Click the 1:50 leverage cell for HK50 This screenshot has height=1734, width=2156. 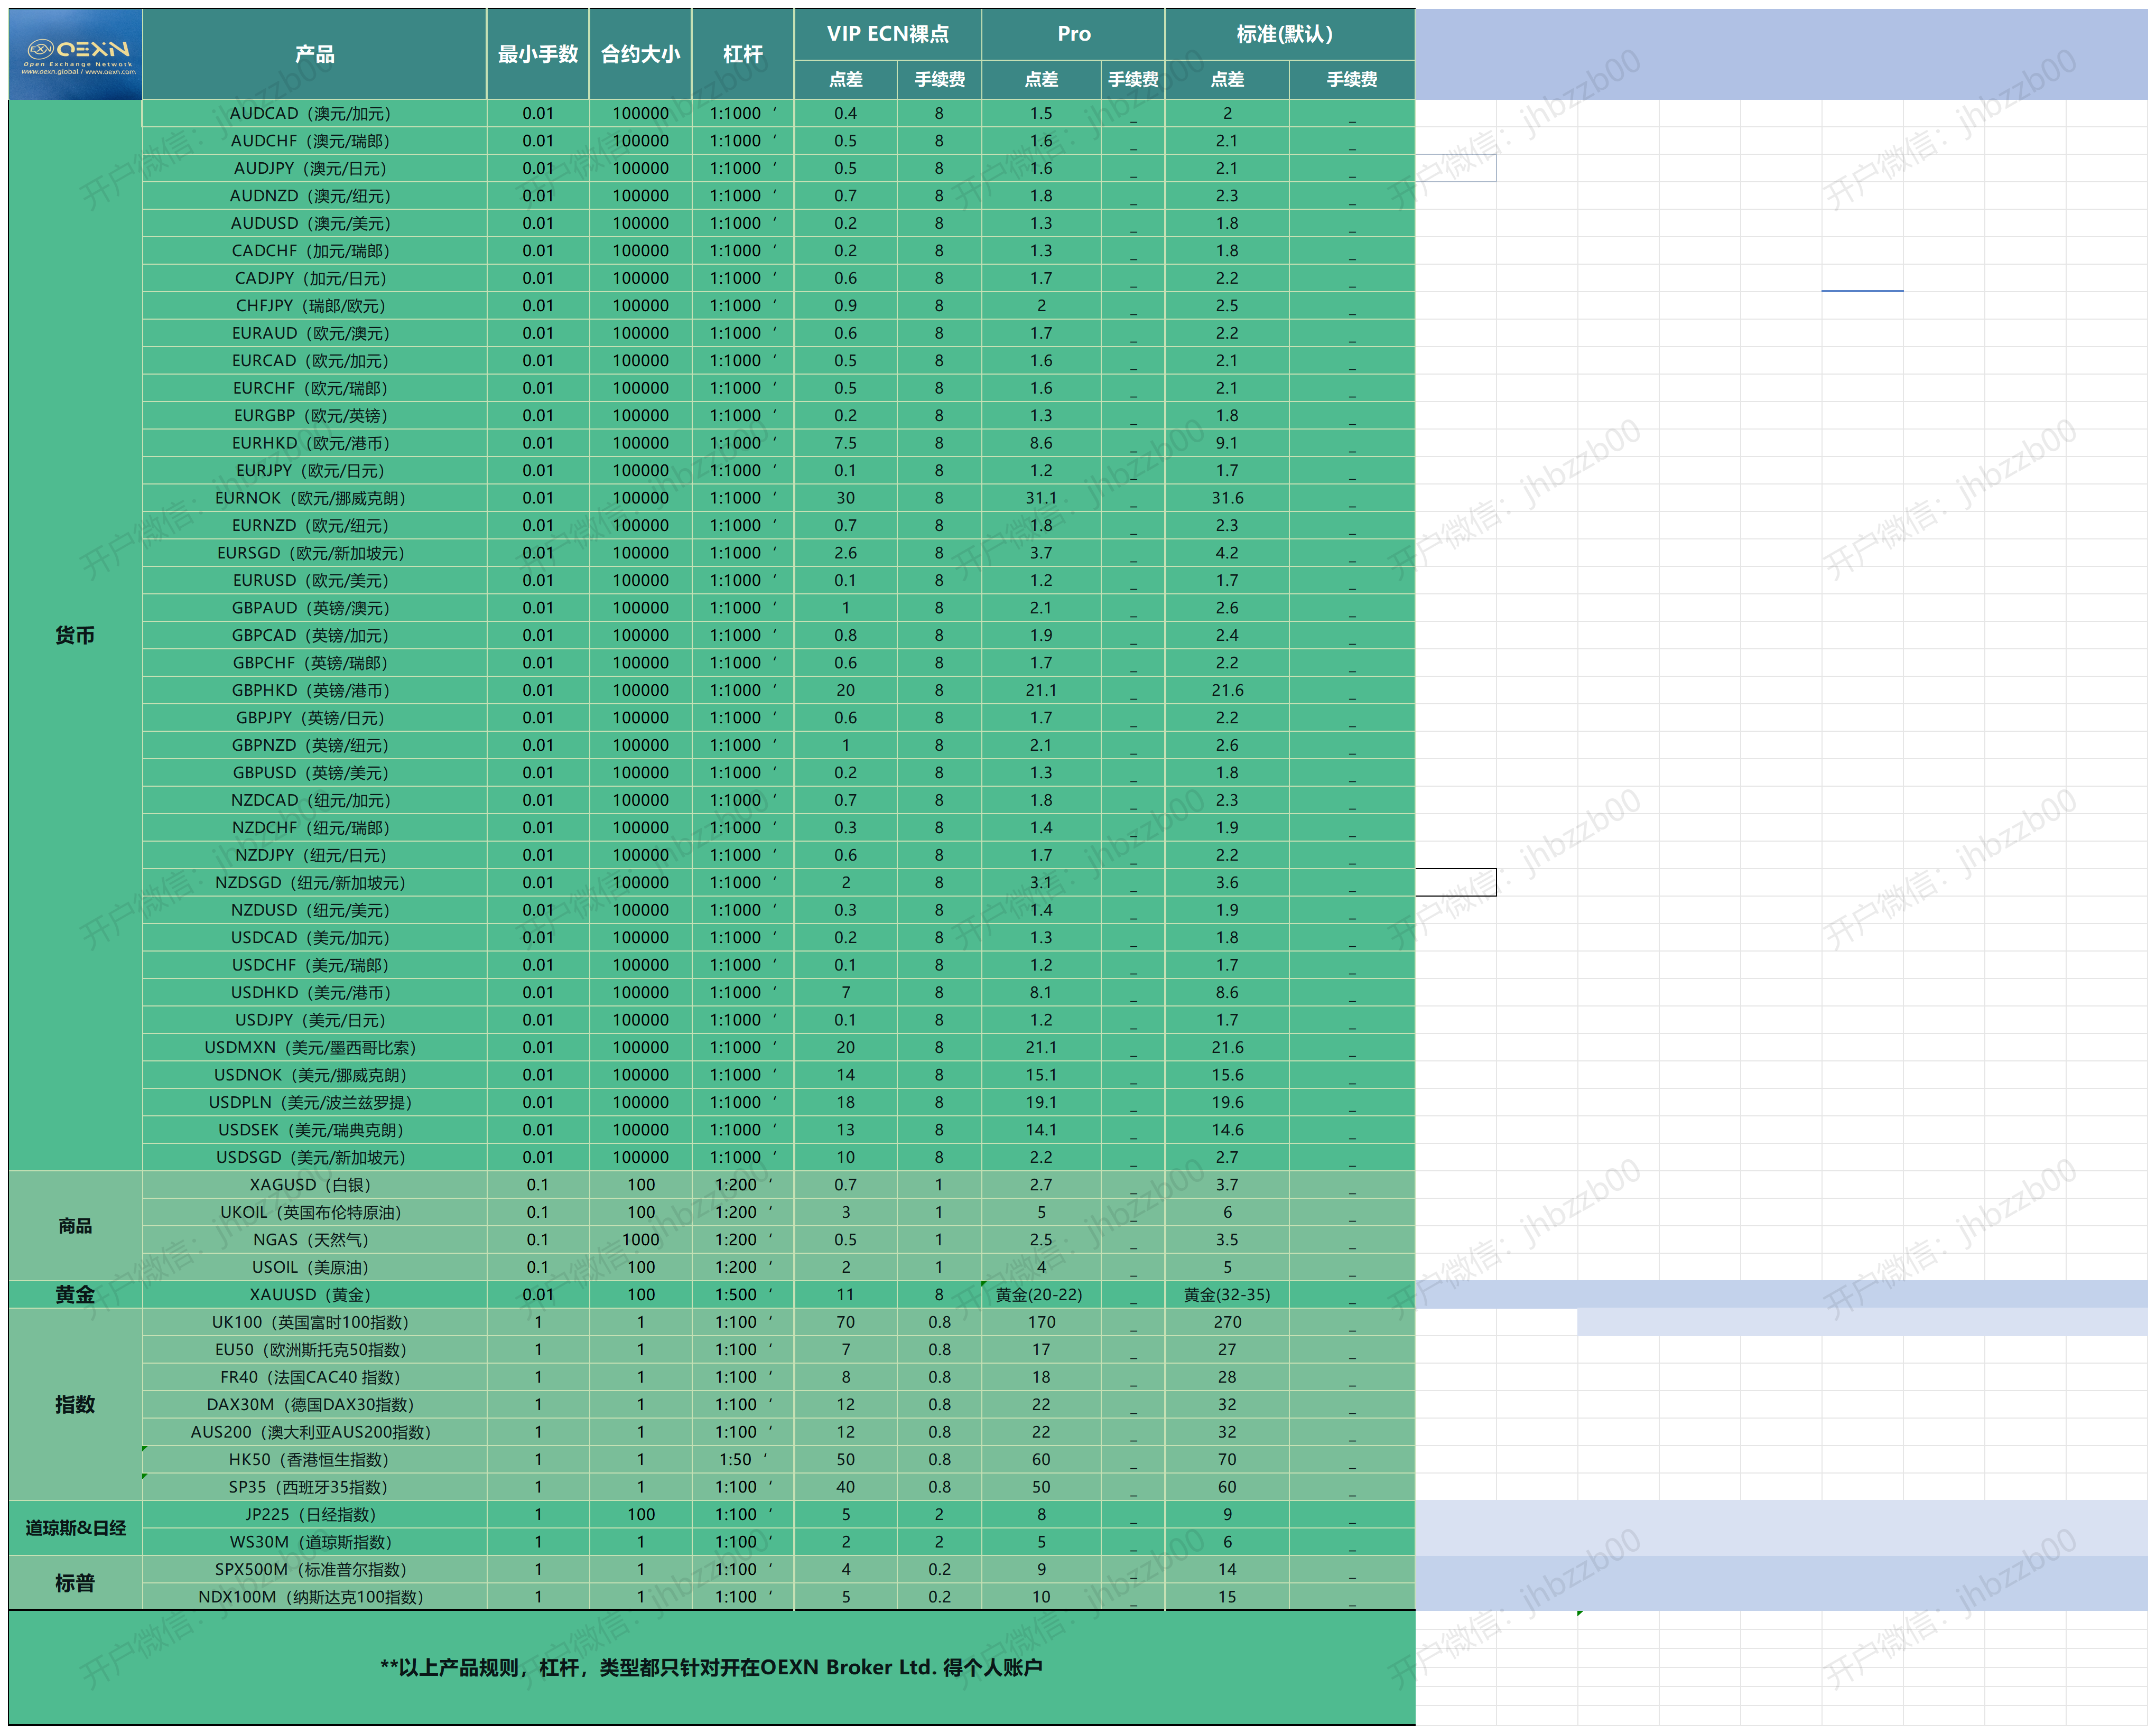point(742,1459)
